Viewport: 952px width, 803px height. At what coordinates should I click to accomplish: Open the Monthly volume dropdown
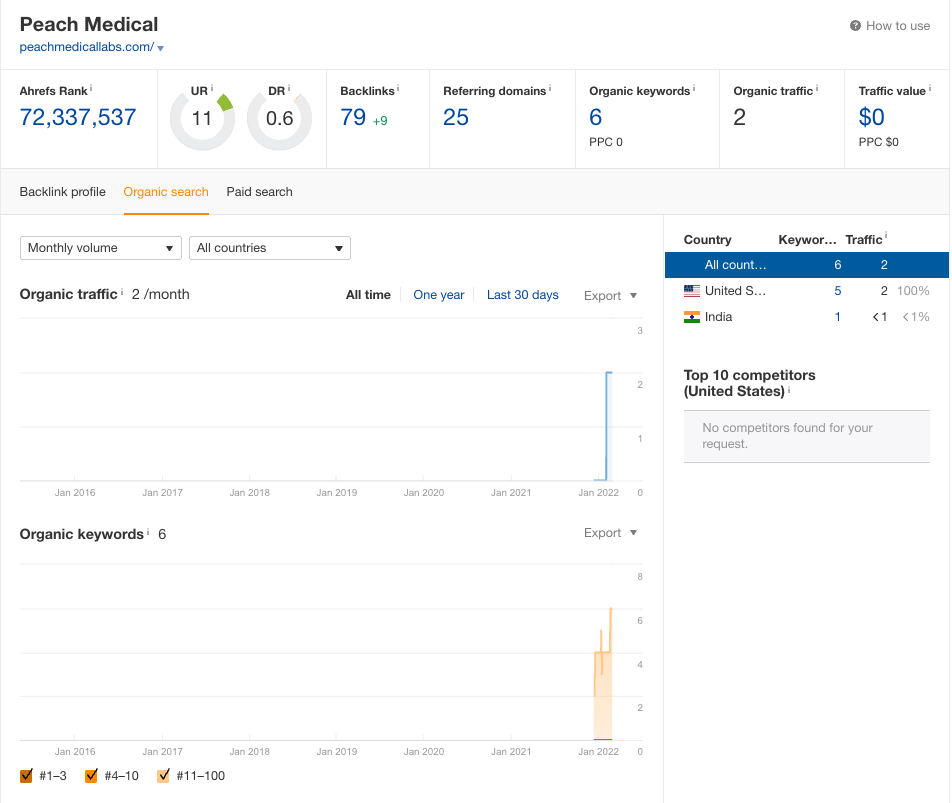tap(101, 248)
